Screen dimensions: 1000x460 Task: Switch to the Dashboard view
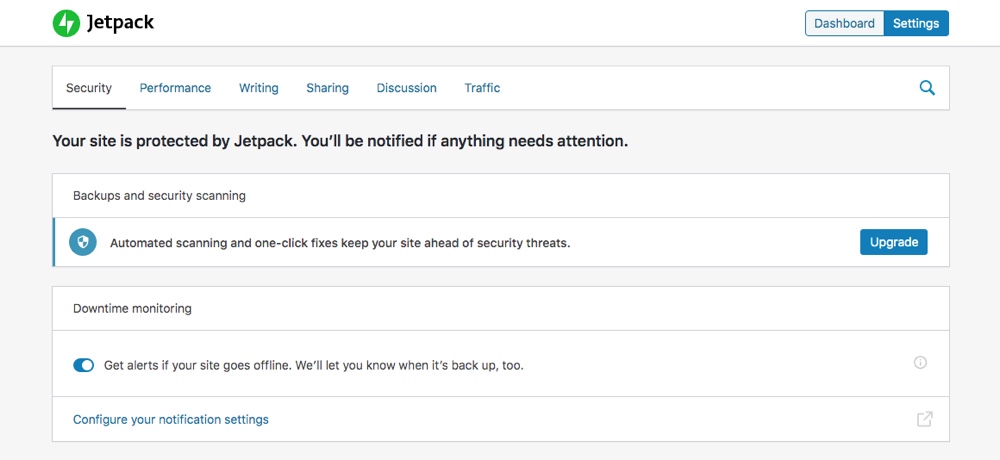(x=844, y=24)
